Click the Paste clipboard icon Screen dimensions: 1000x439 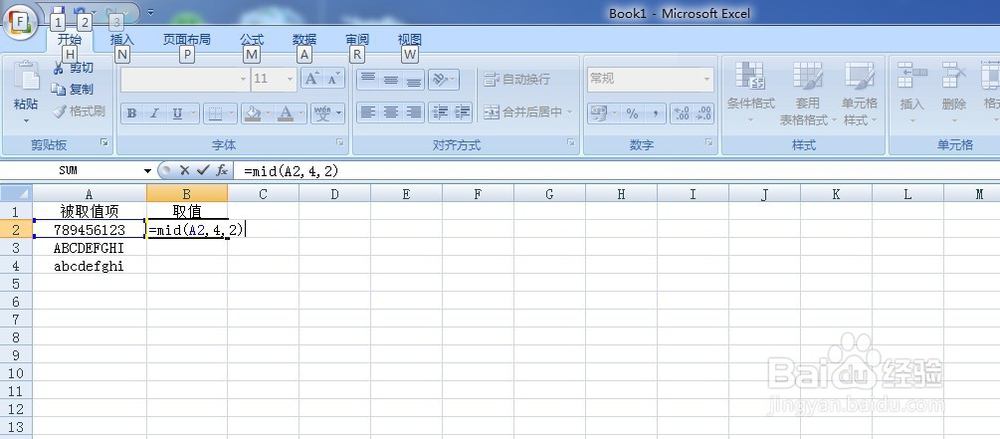pos(26,76)
